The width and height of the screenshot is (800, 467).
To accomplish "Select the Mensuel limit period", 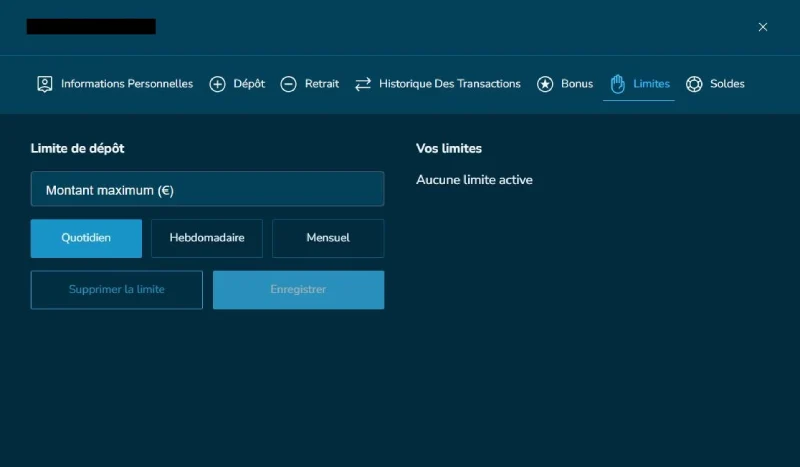I will click(328, 238).
